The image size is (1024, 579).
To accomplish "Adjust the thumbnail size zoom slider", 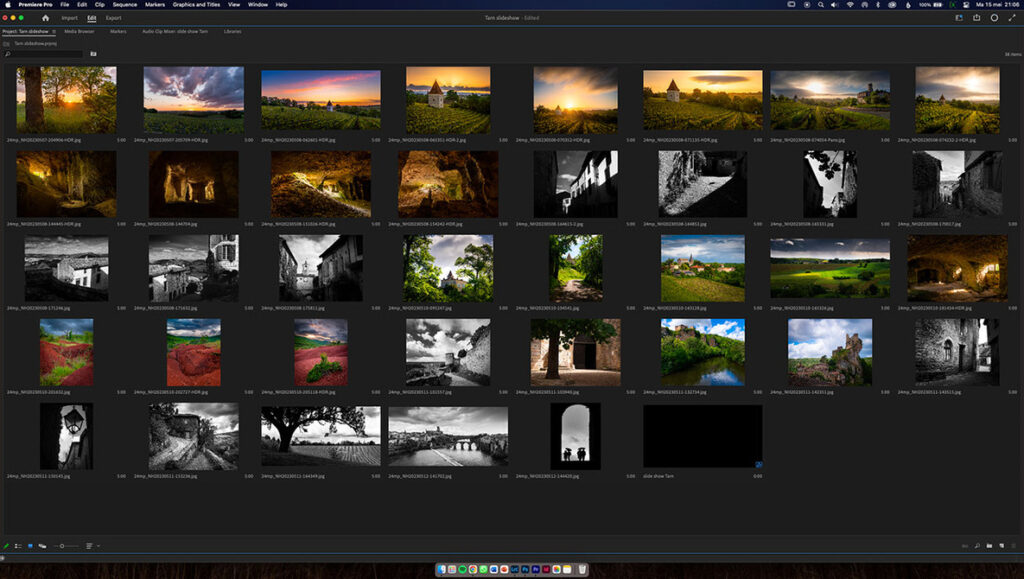I will [62, 545].
